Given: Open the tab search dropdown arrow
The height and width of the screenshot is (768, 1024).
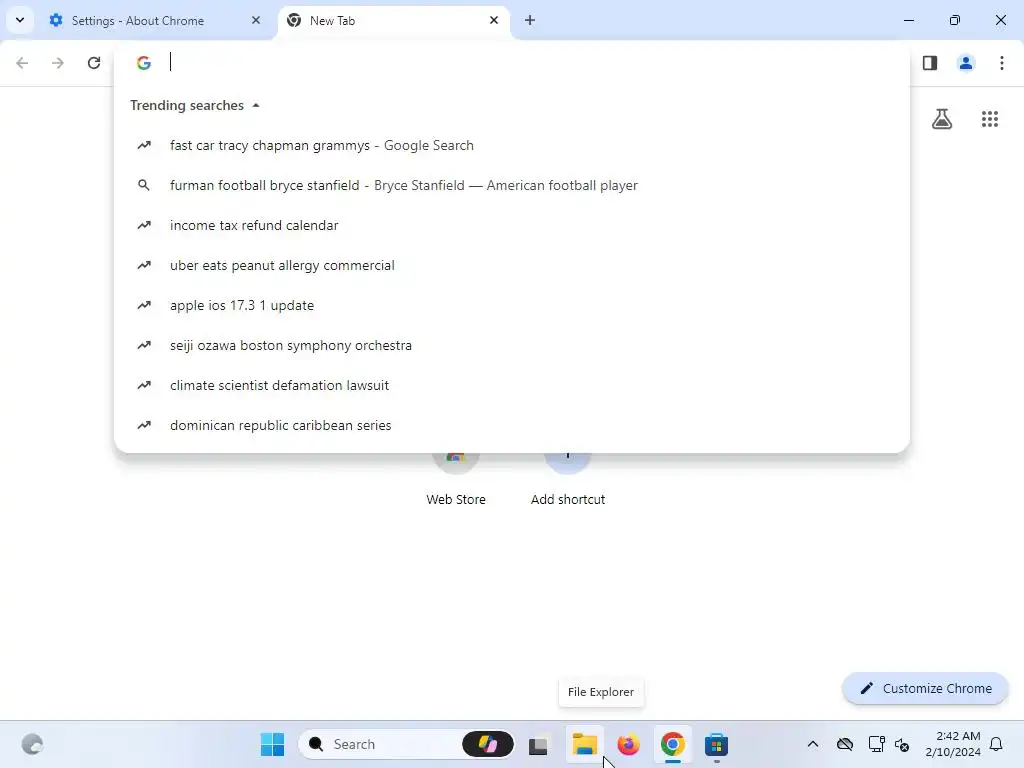Looking at the screenshot, I should [x=20, y=20].
